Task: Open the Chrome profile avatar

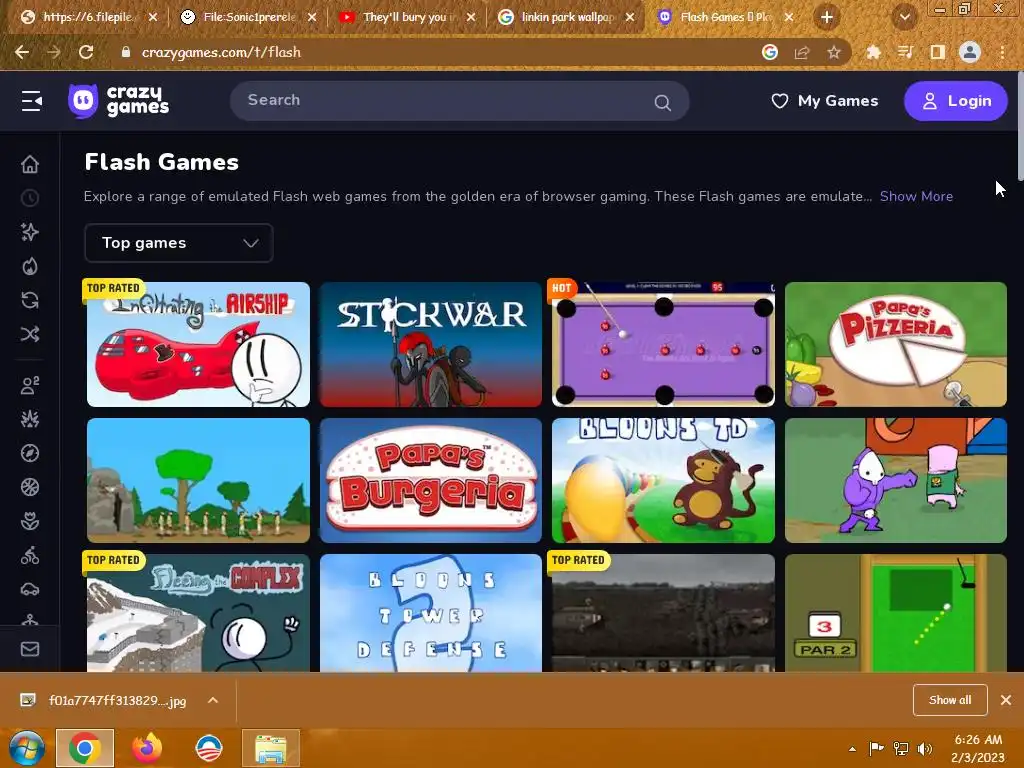Action: click(970, 52)
